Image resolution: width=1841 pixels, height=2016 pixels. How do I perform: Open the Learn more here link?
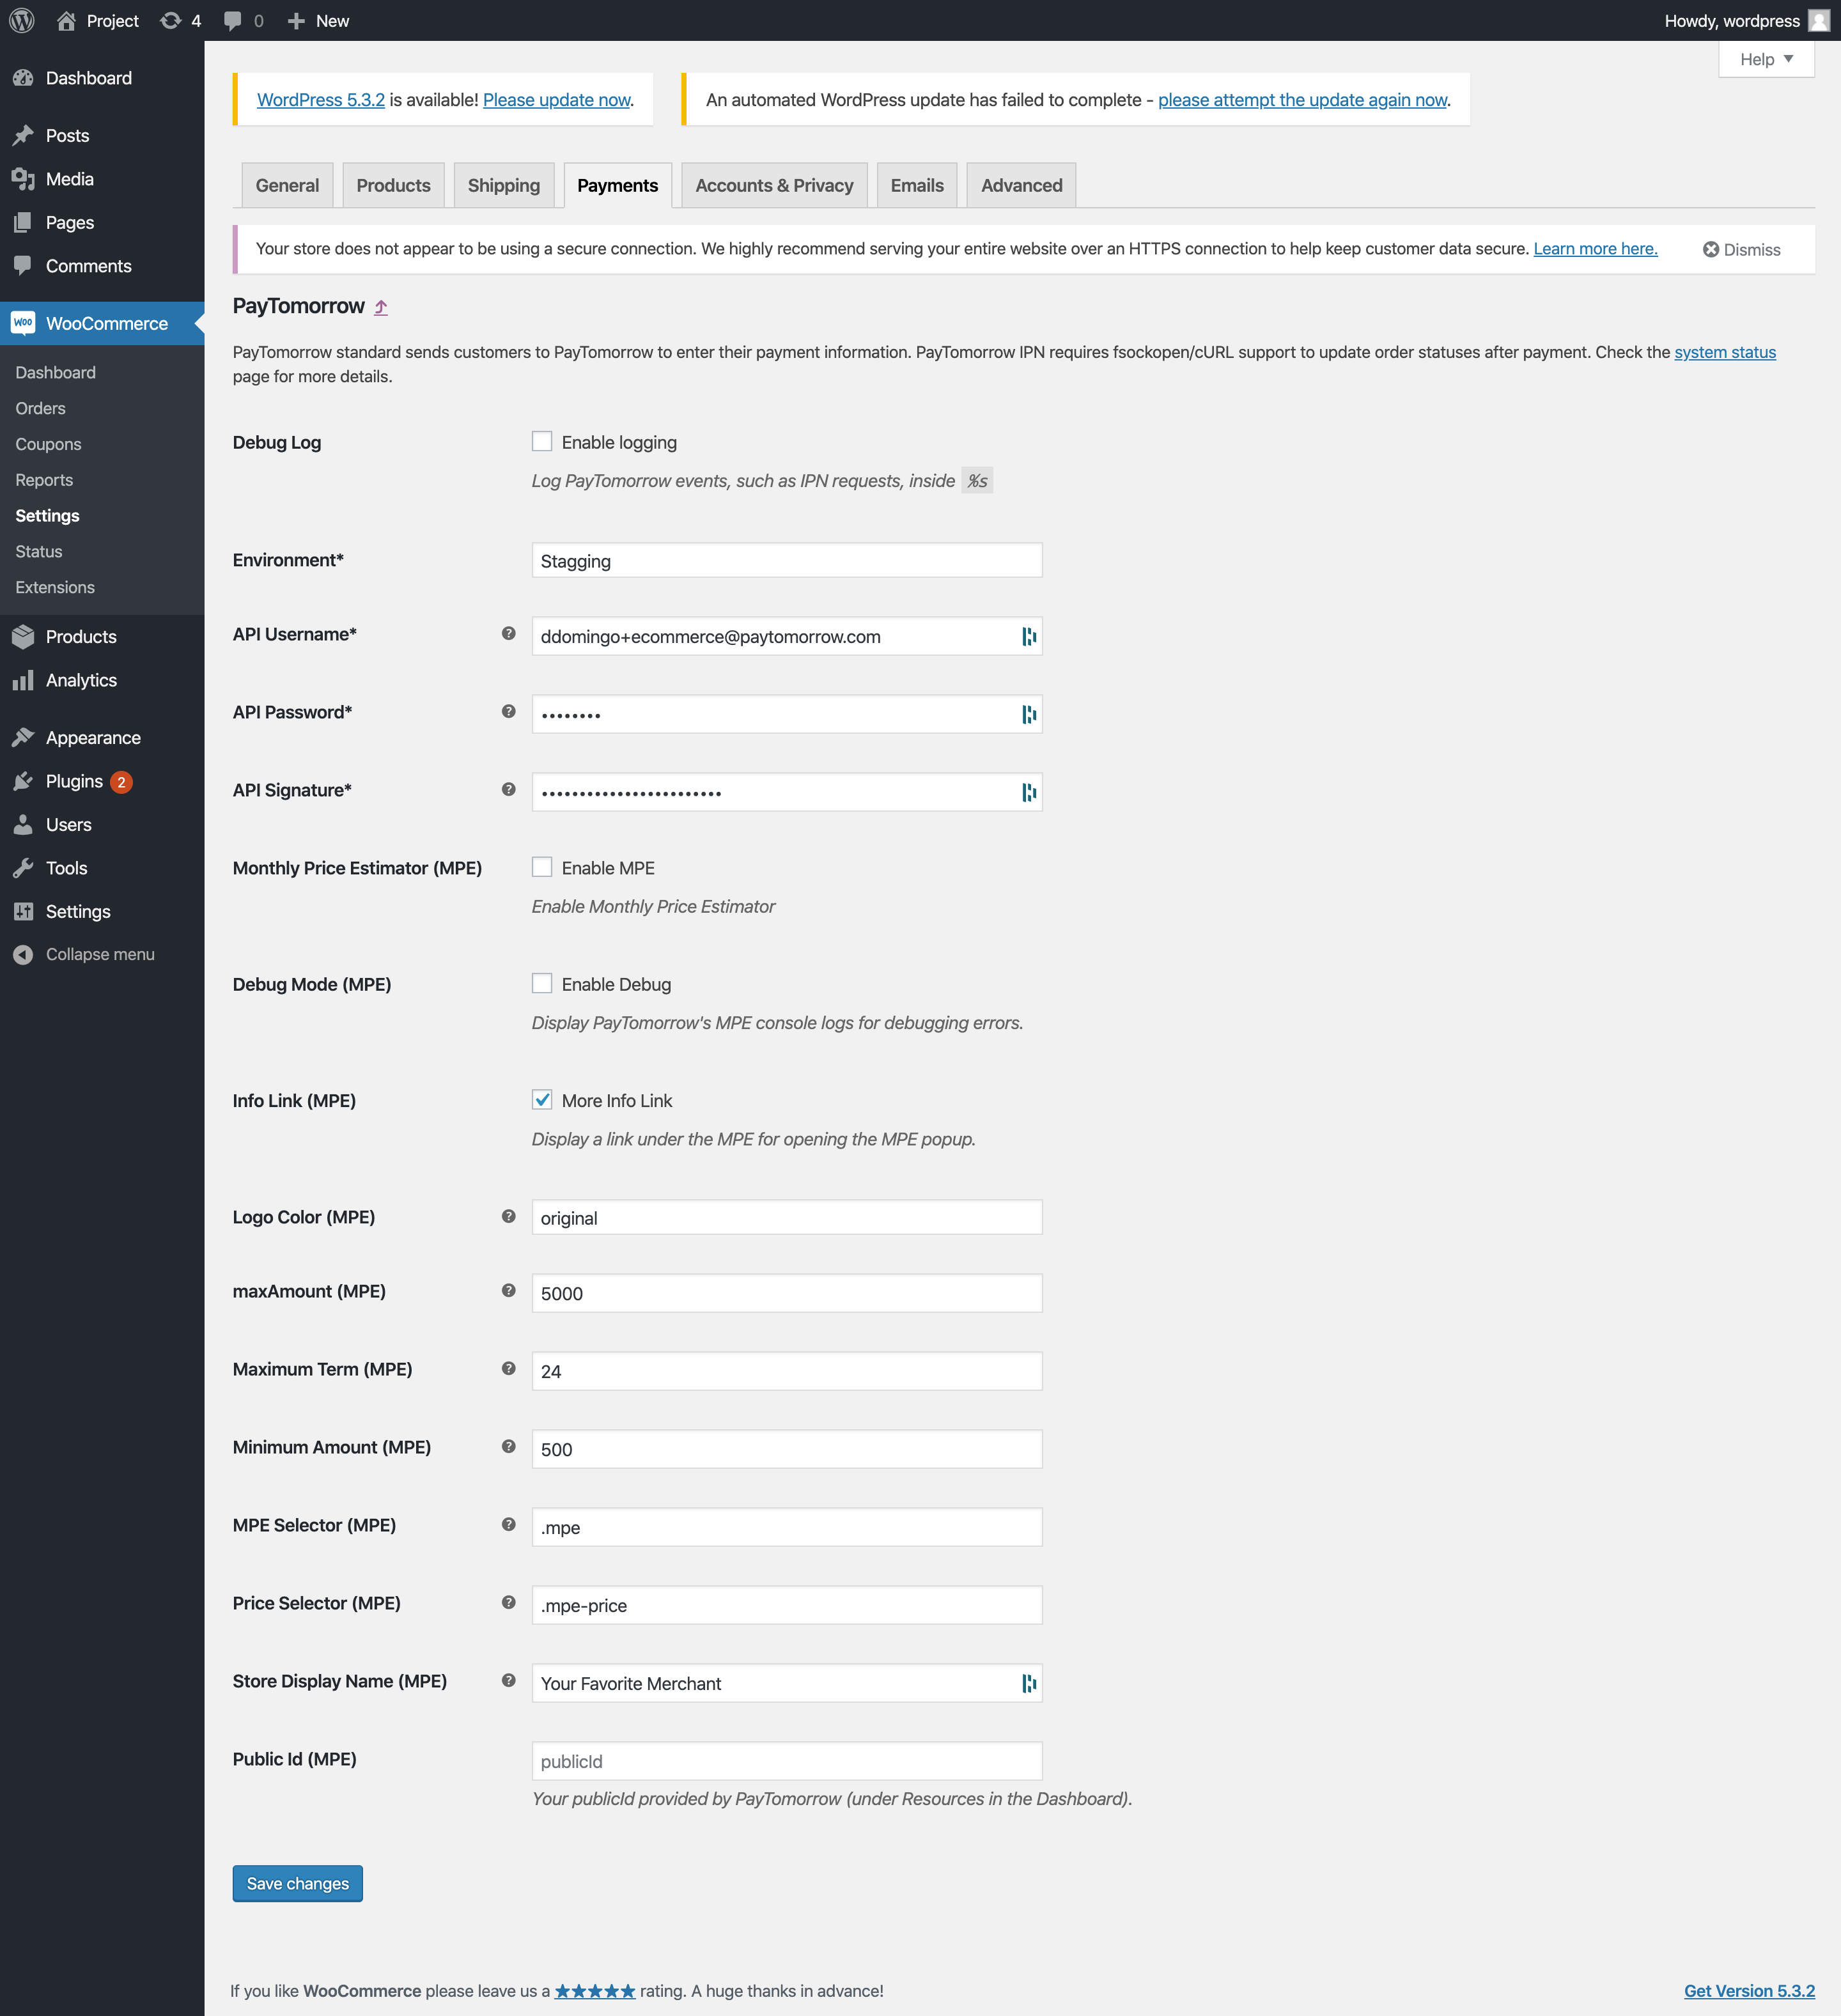coord(1595,248)
